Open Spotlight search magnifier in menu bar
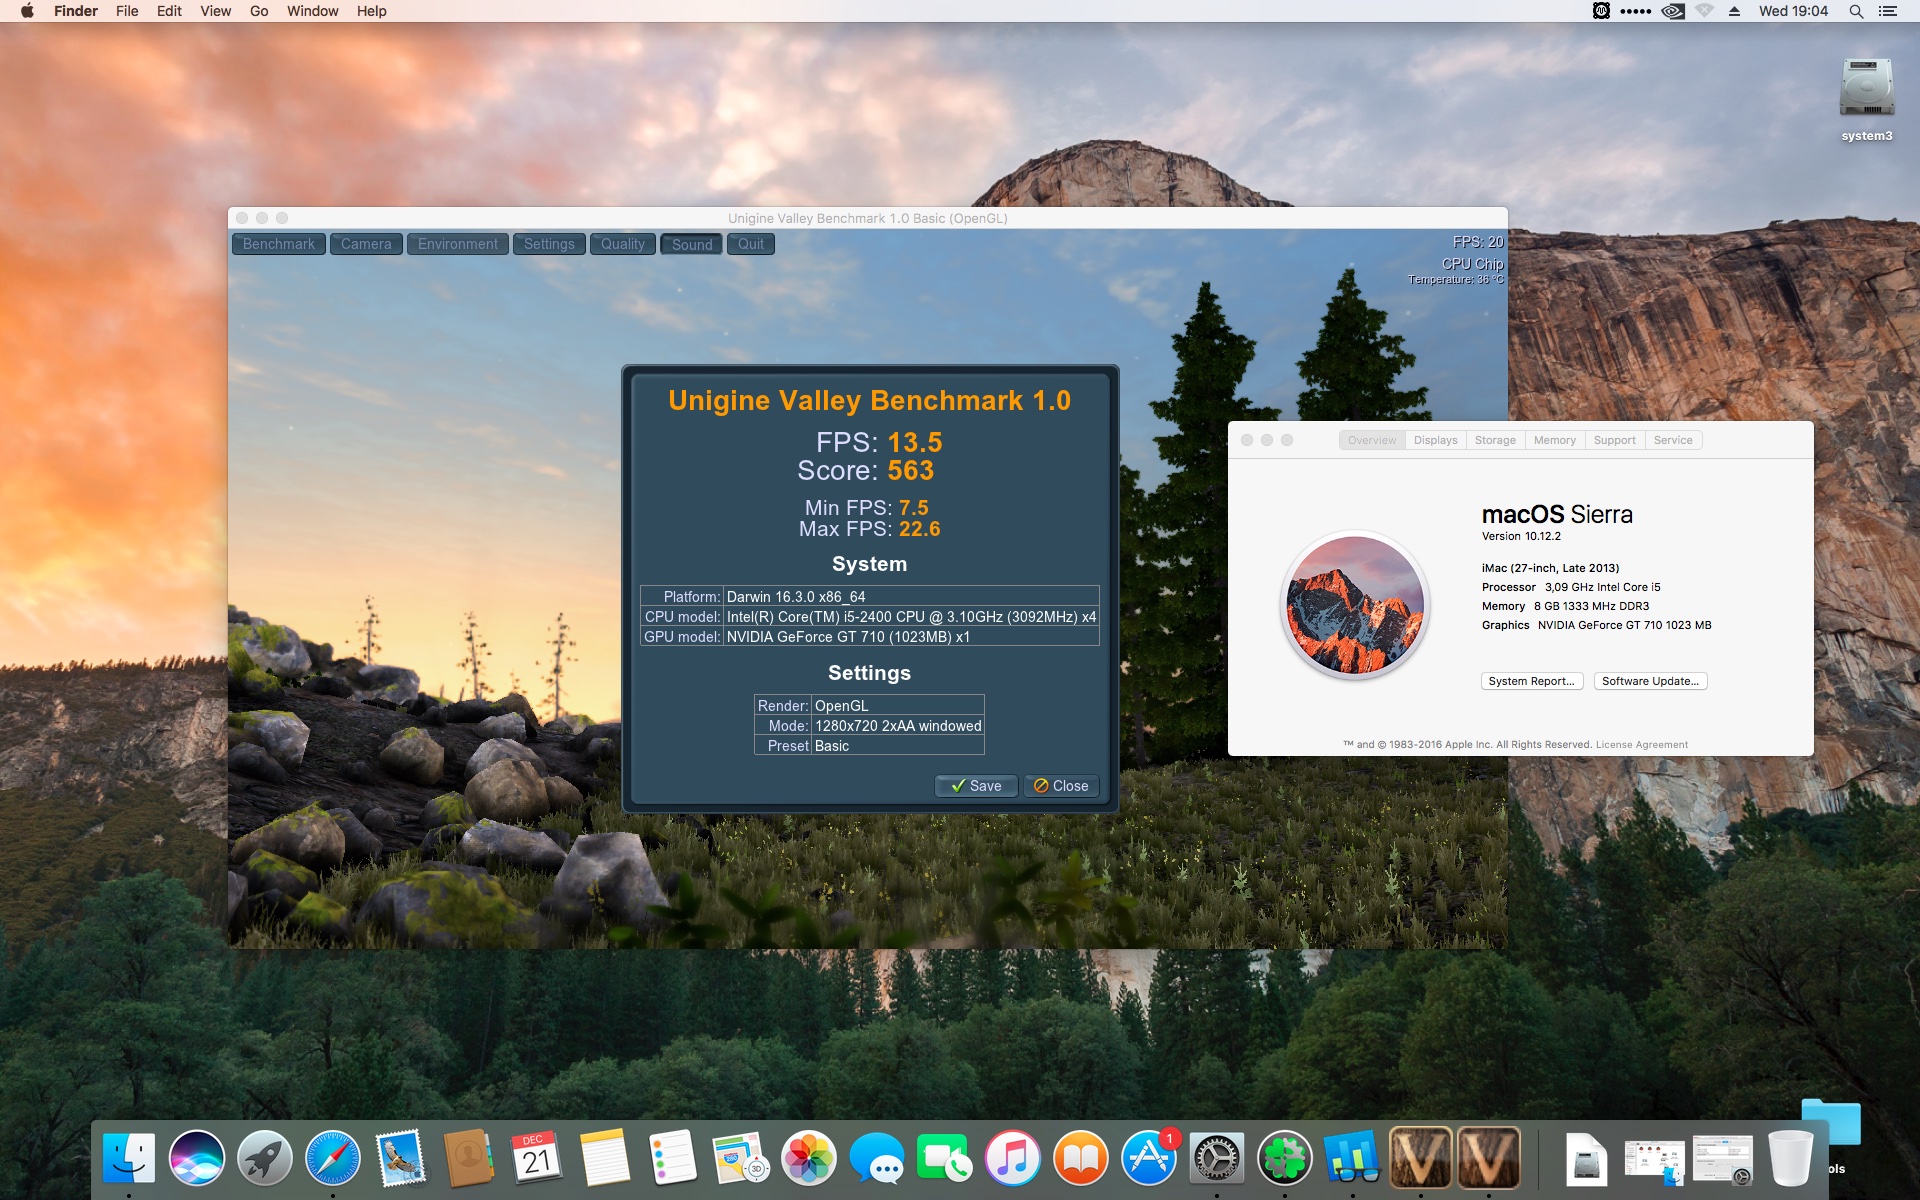The image size is (1920, 1200). tap(1856, 11)
